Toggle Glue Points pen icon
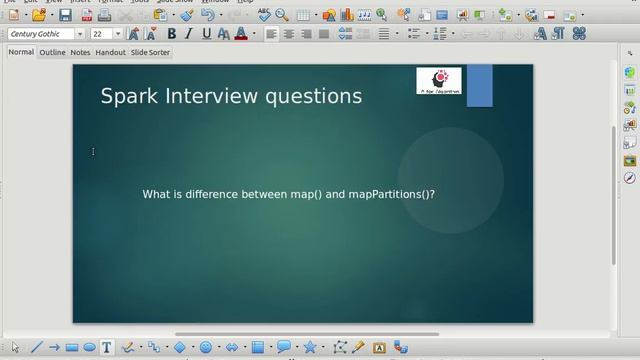This screenshot has width=640, height=360. 358,347
